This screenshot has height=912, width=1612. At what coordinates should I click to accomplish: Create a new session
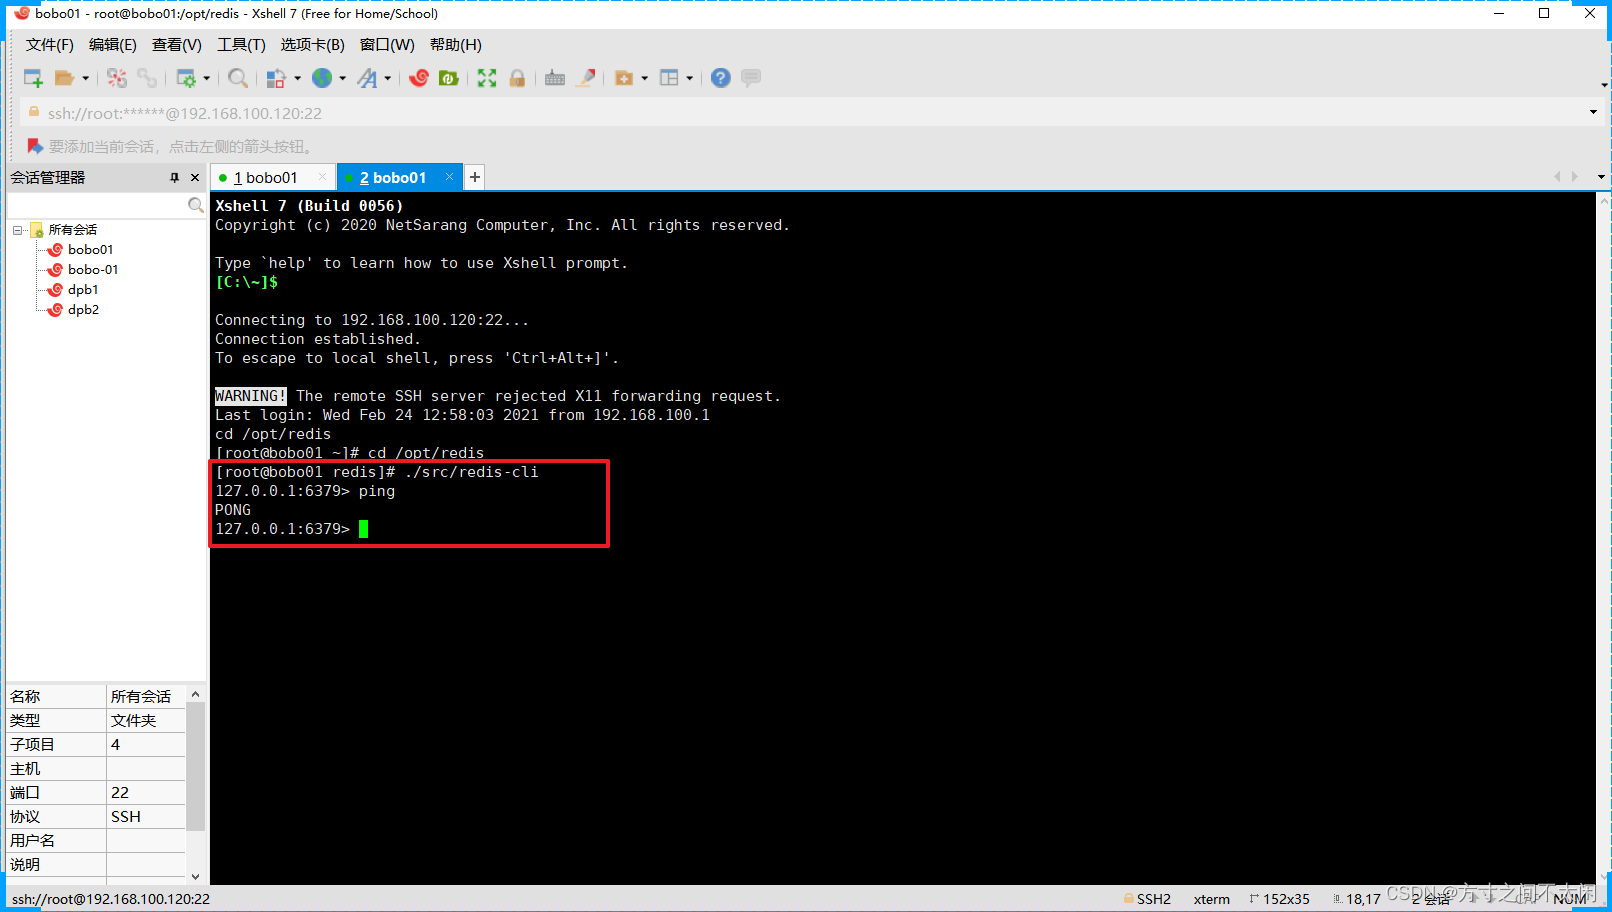point(33,77)
